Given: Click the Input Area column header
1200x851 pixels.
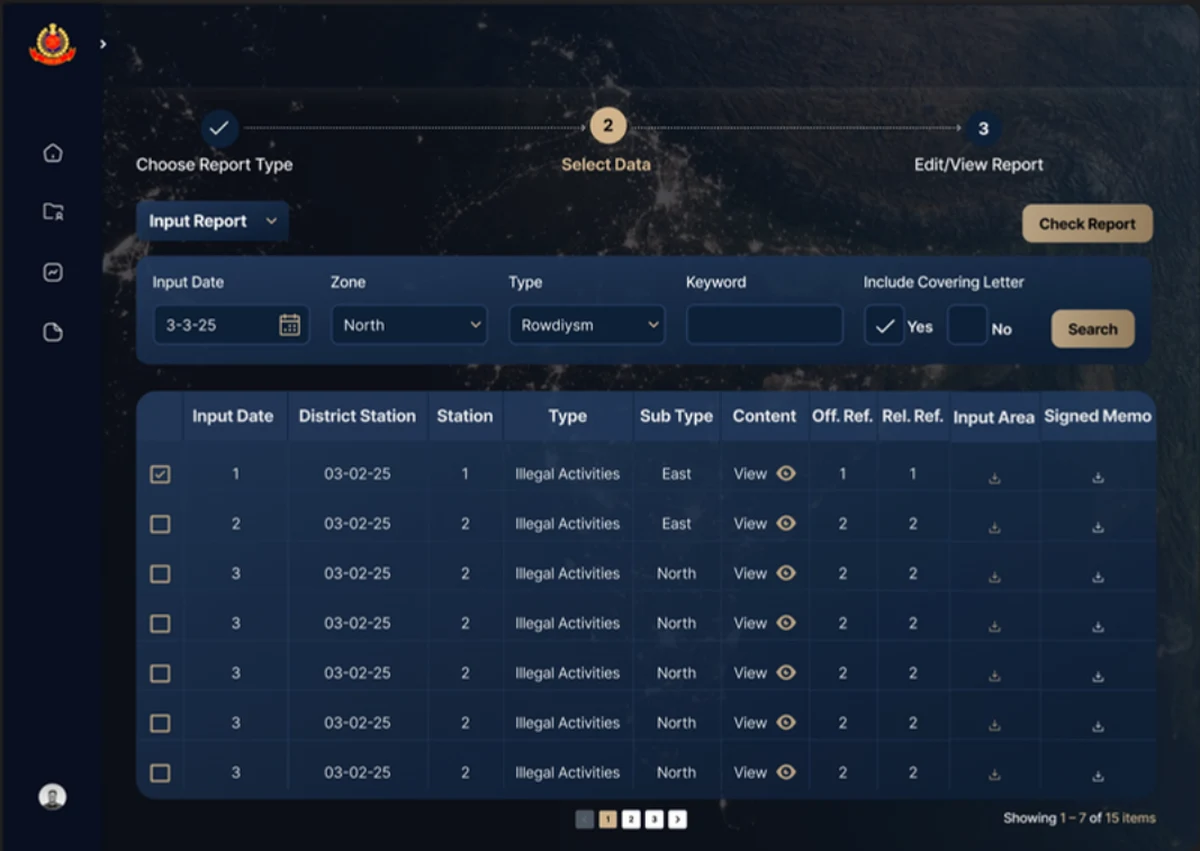Looking at the screenshot, I should coord(994,417).
